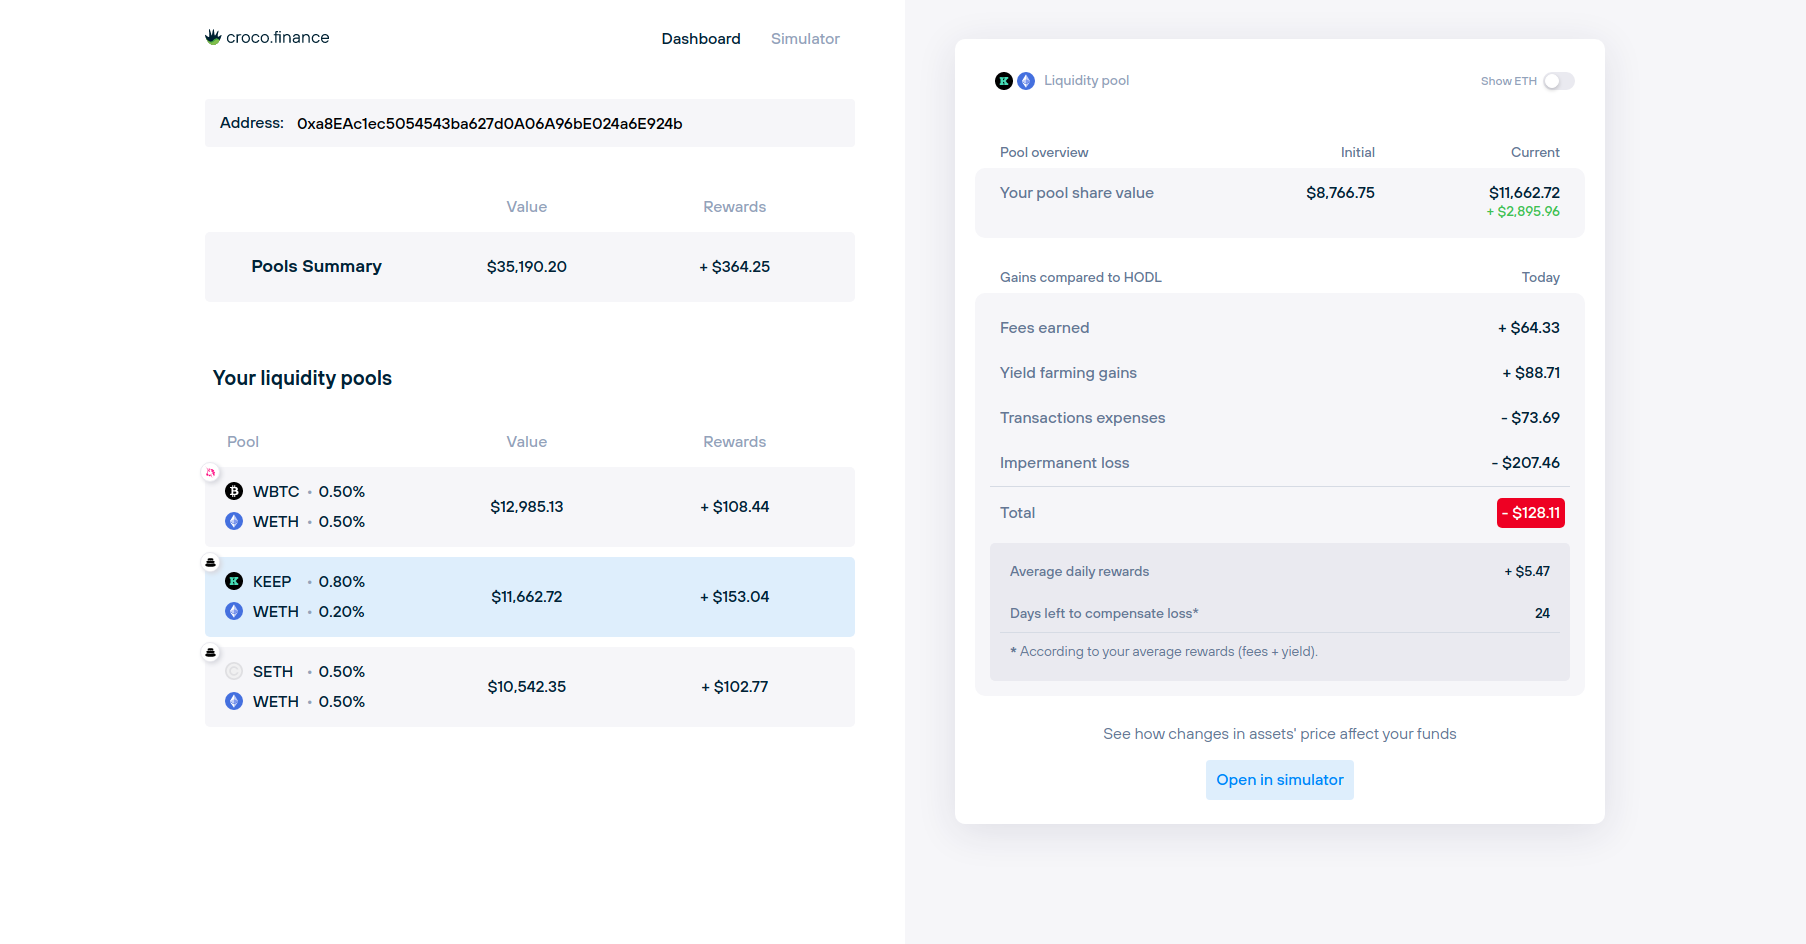Click the KEEP icon in Liquidity pool header
This screenshot has height=944, width=1806.
[x=1004, y=81]
